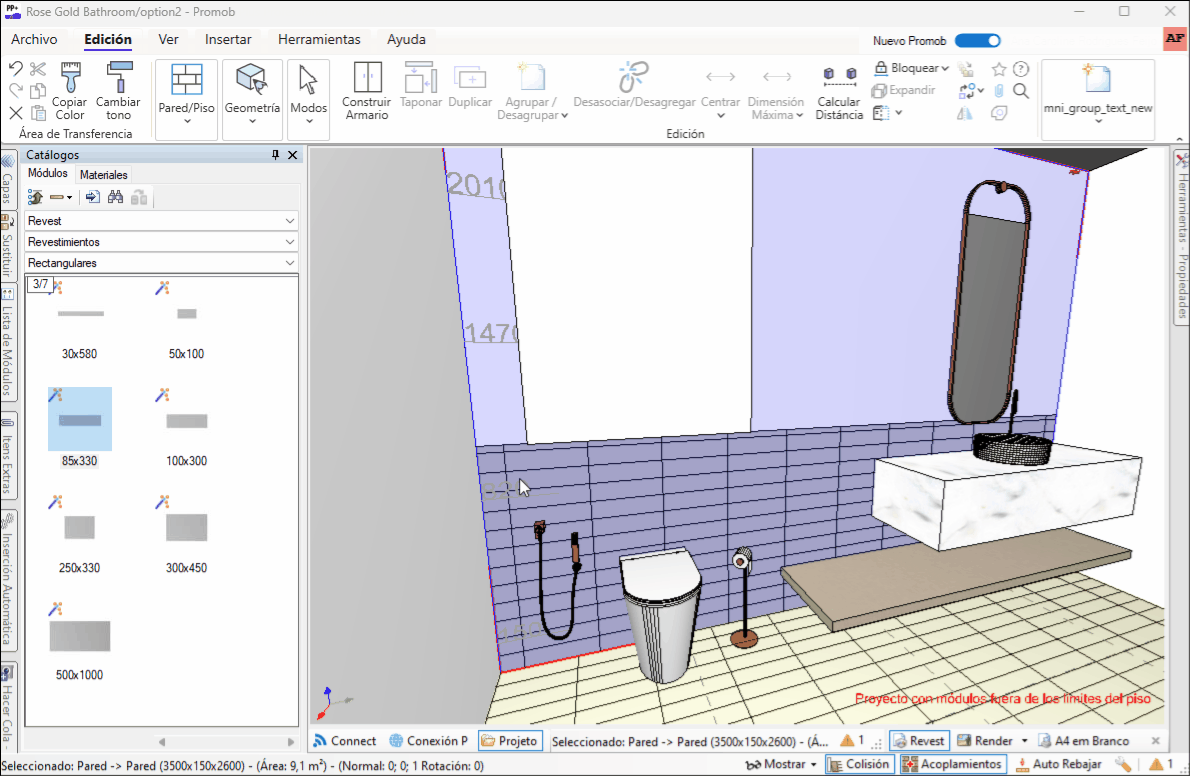The height and width of the screenshot is (776, 1190).
Task: Activate the Copiar Color brush tool
Action: pos(70,91)
